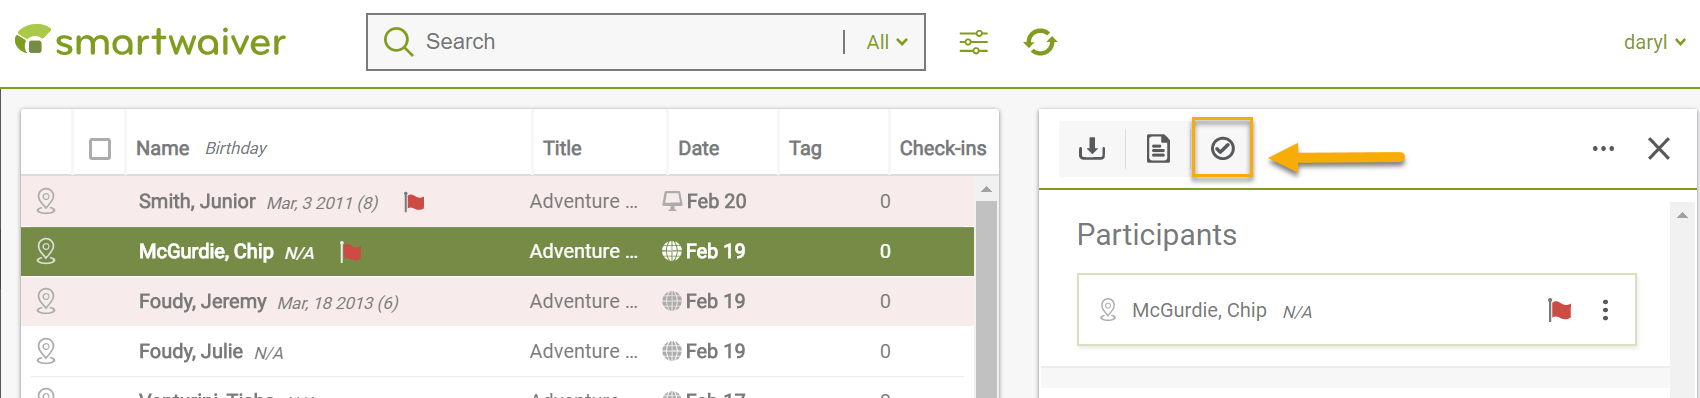The height and width of the screenshot is (398, 1700).
Task: Click Adventure title in Foudy, Julie row
Action: click(584, 351)
